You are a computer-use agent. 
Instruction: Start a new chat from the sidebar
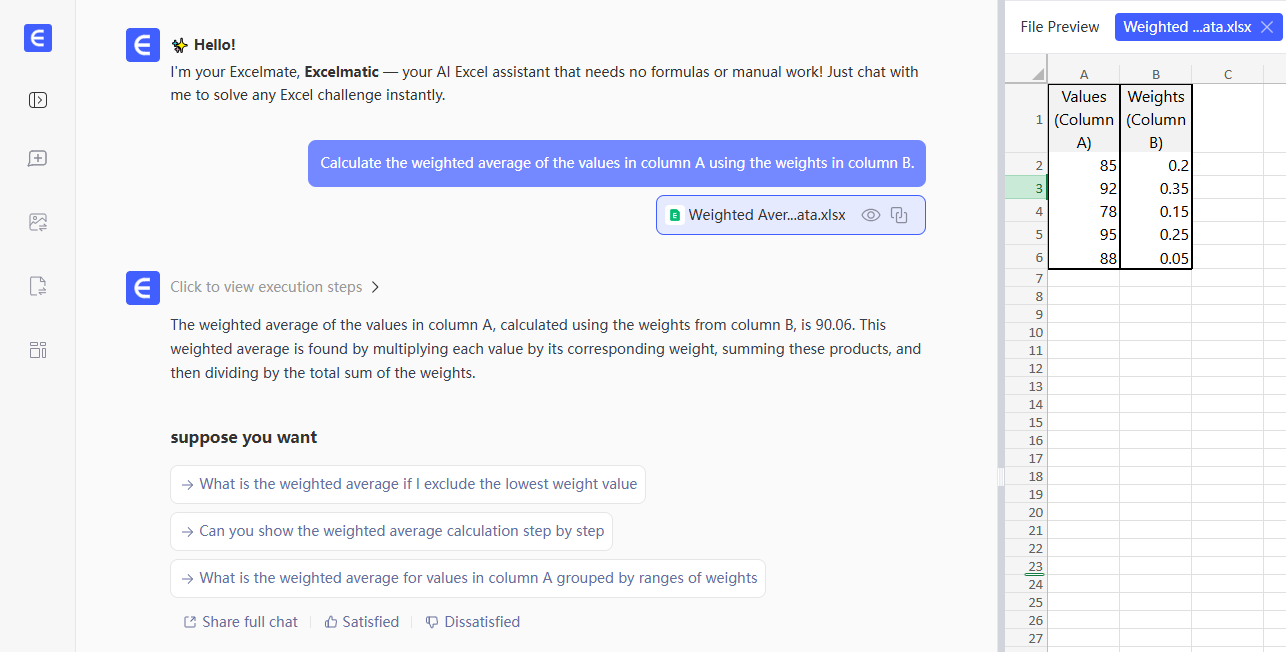point(38,159)
